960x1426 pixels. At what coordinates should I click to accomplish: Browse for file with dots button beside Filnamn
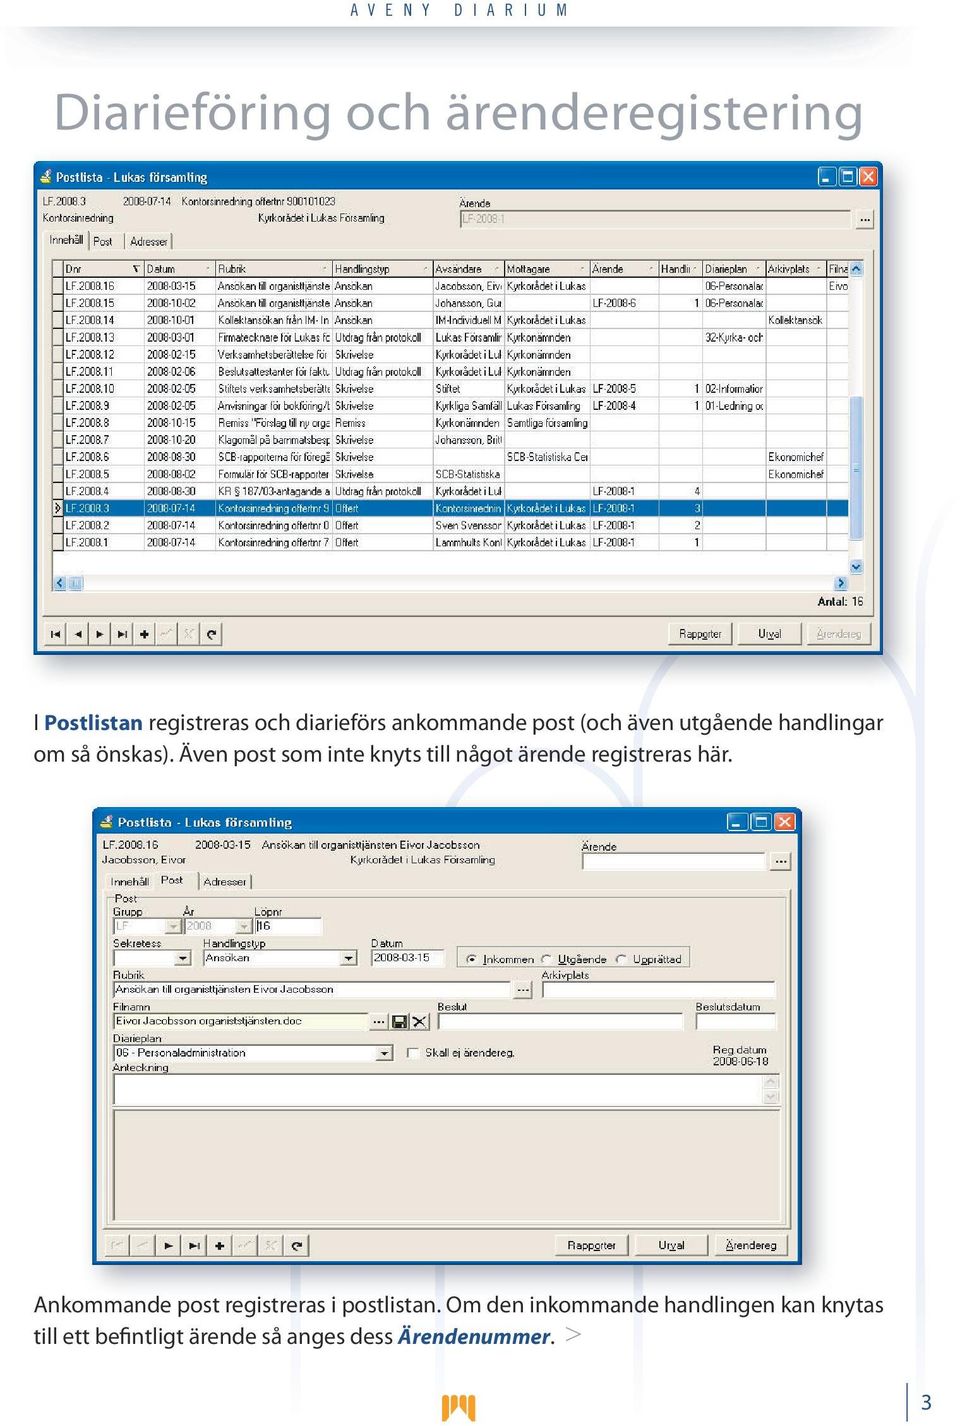coord(378,1022)
